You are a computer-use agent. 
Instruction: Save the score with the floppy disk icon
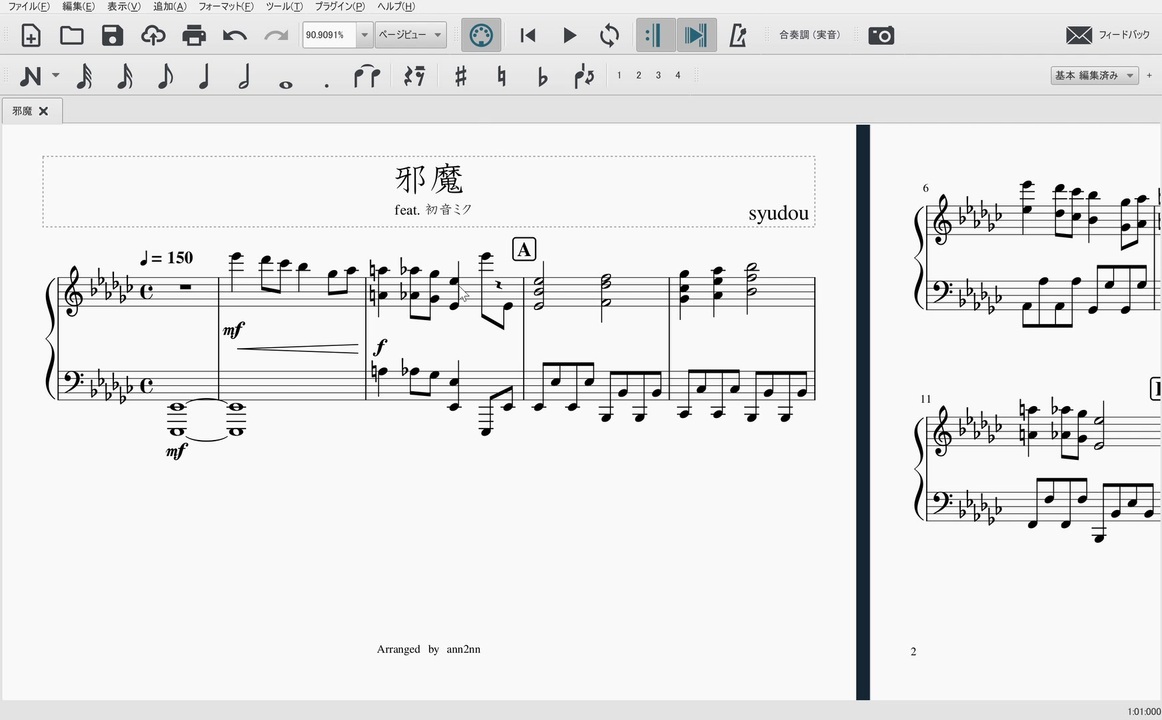tap(112, 36)
